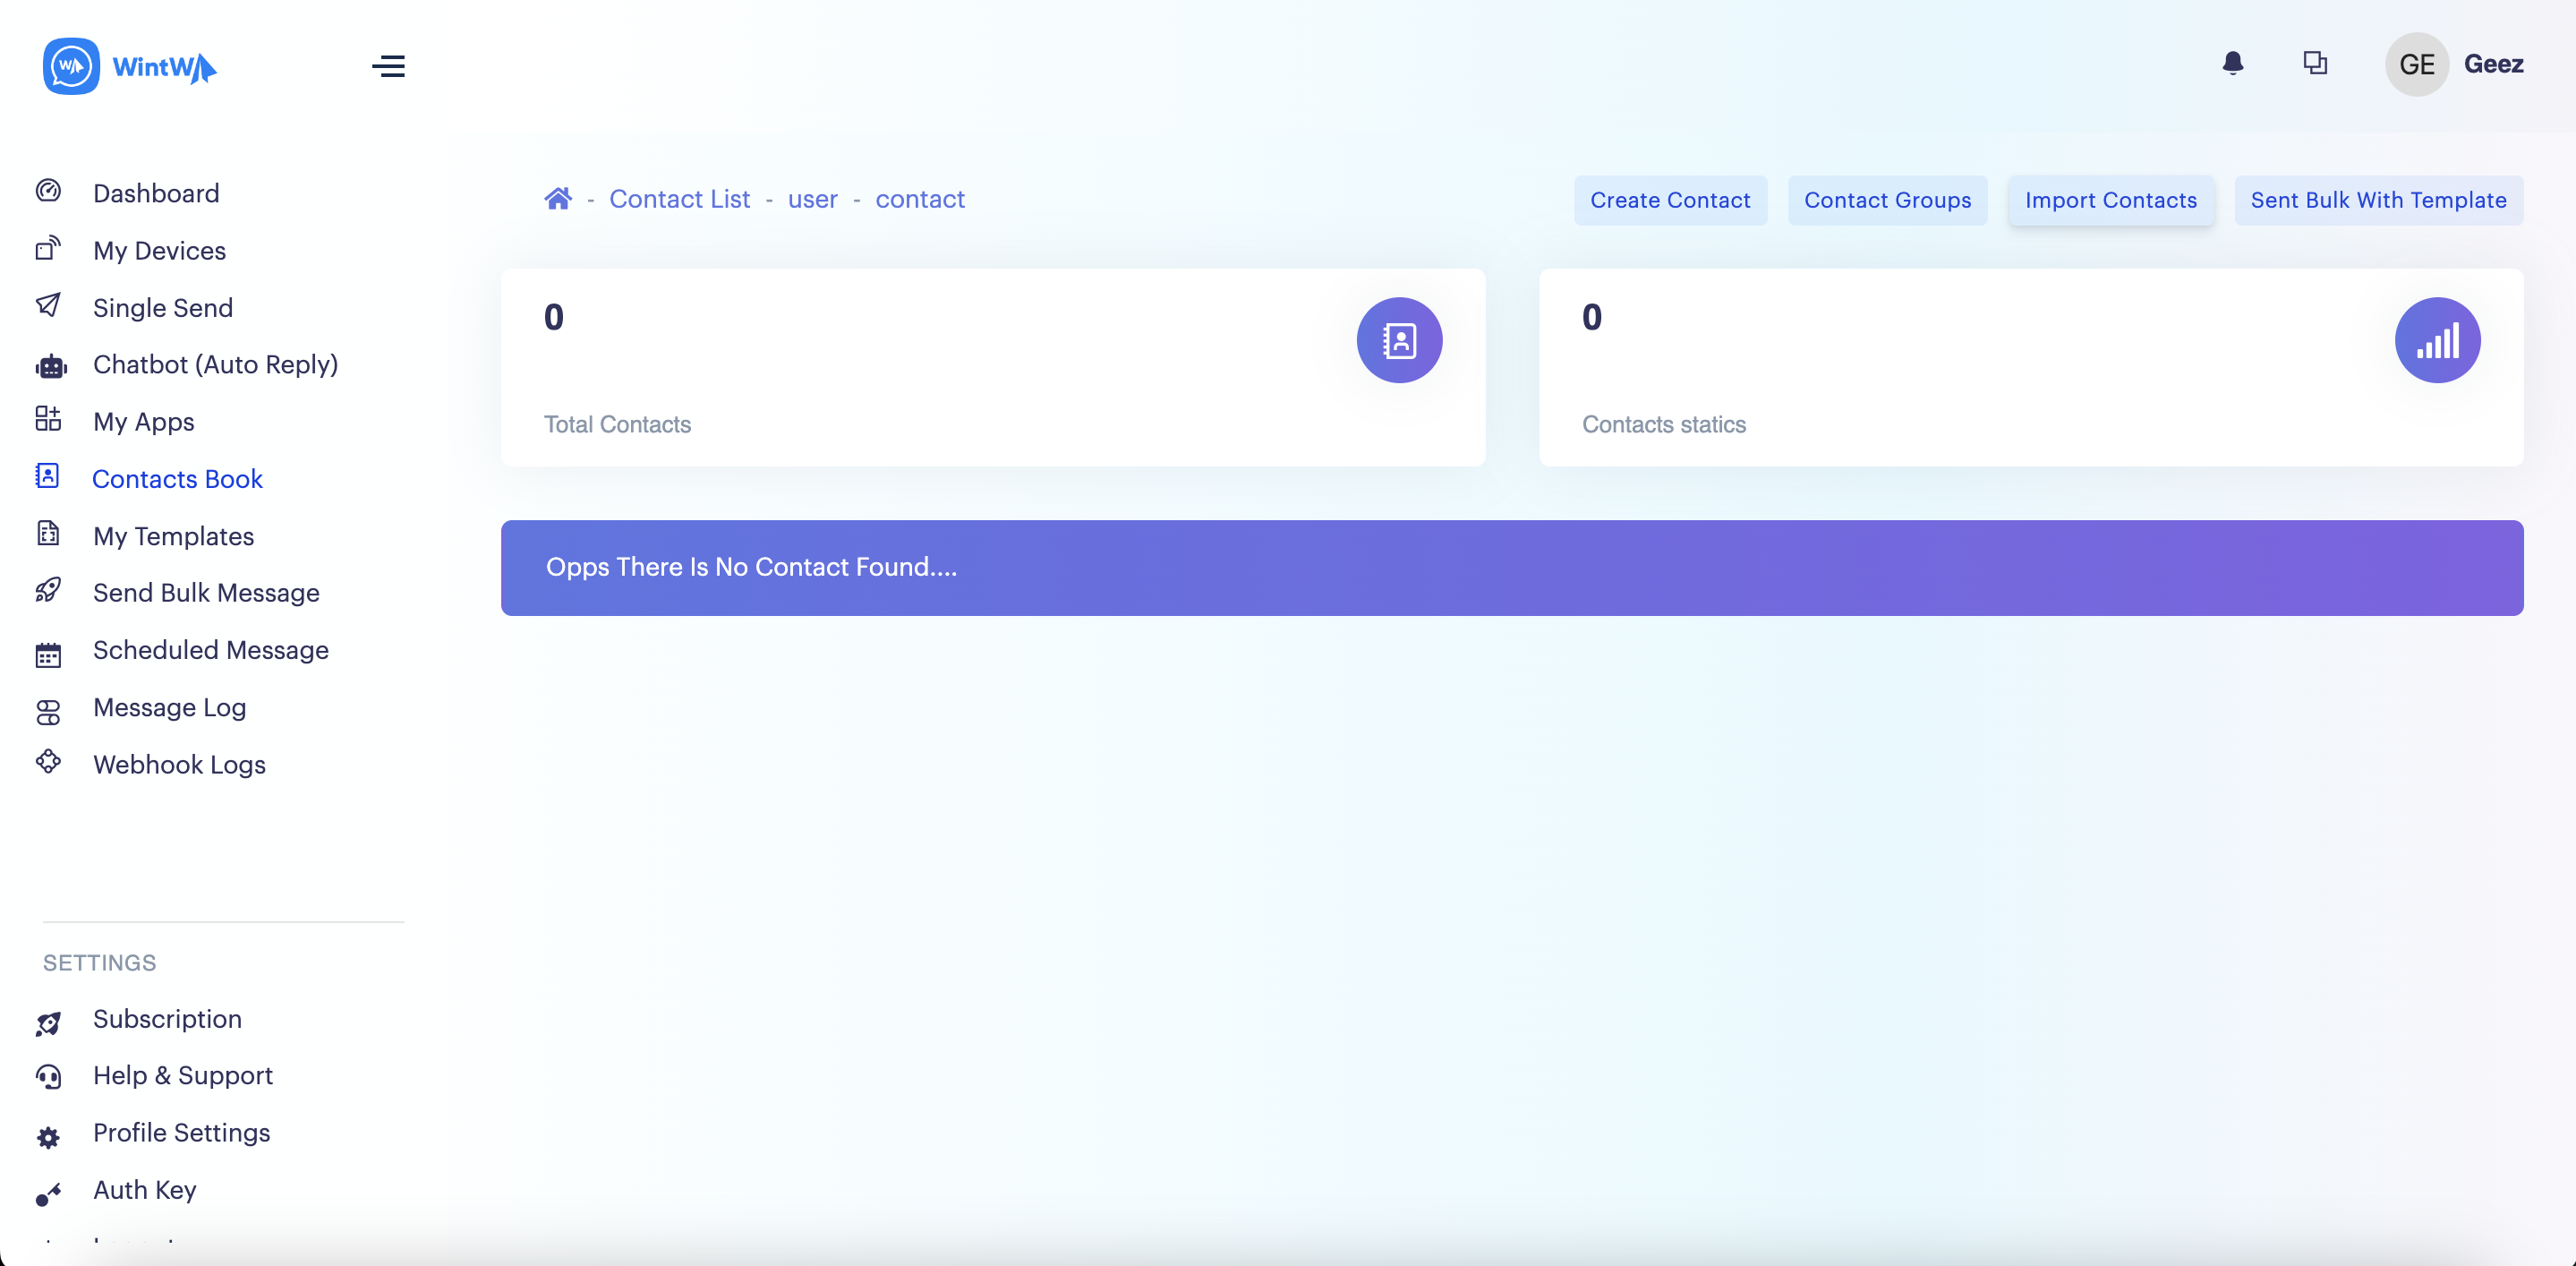Click the no contact found banner

point(1511,567)
